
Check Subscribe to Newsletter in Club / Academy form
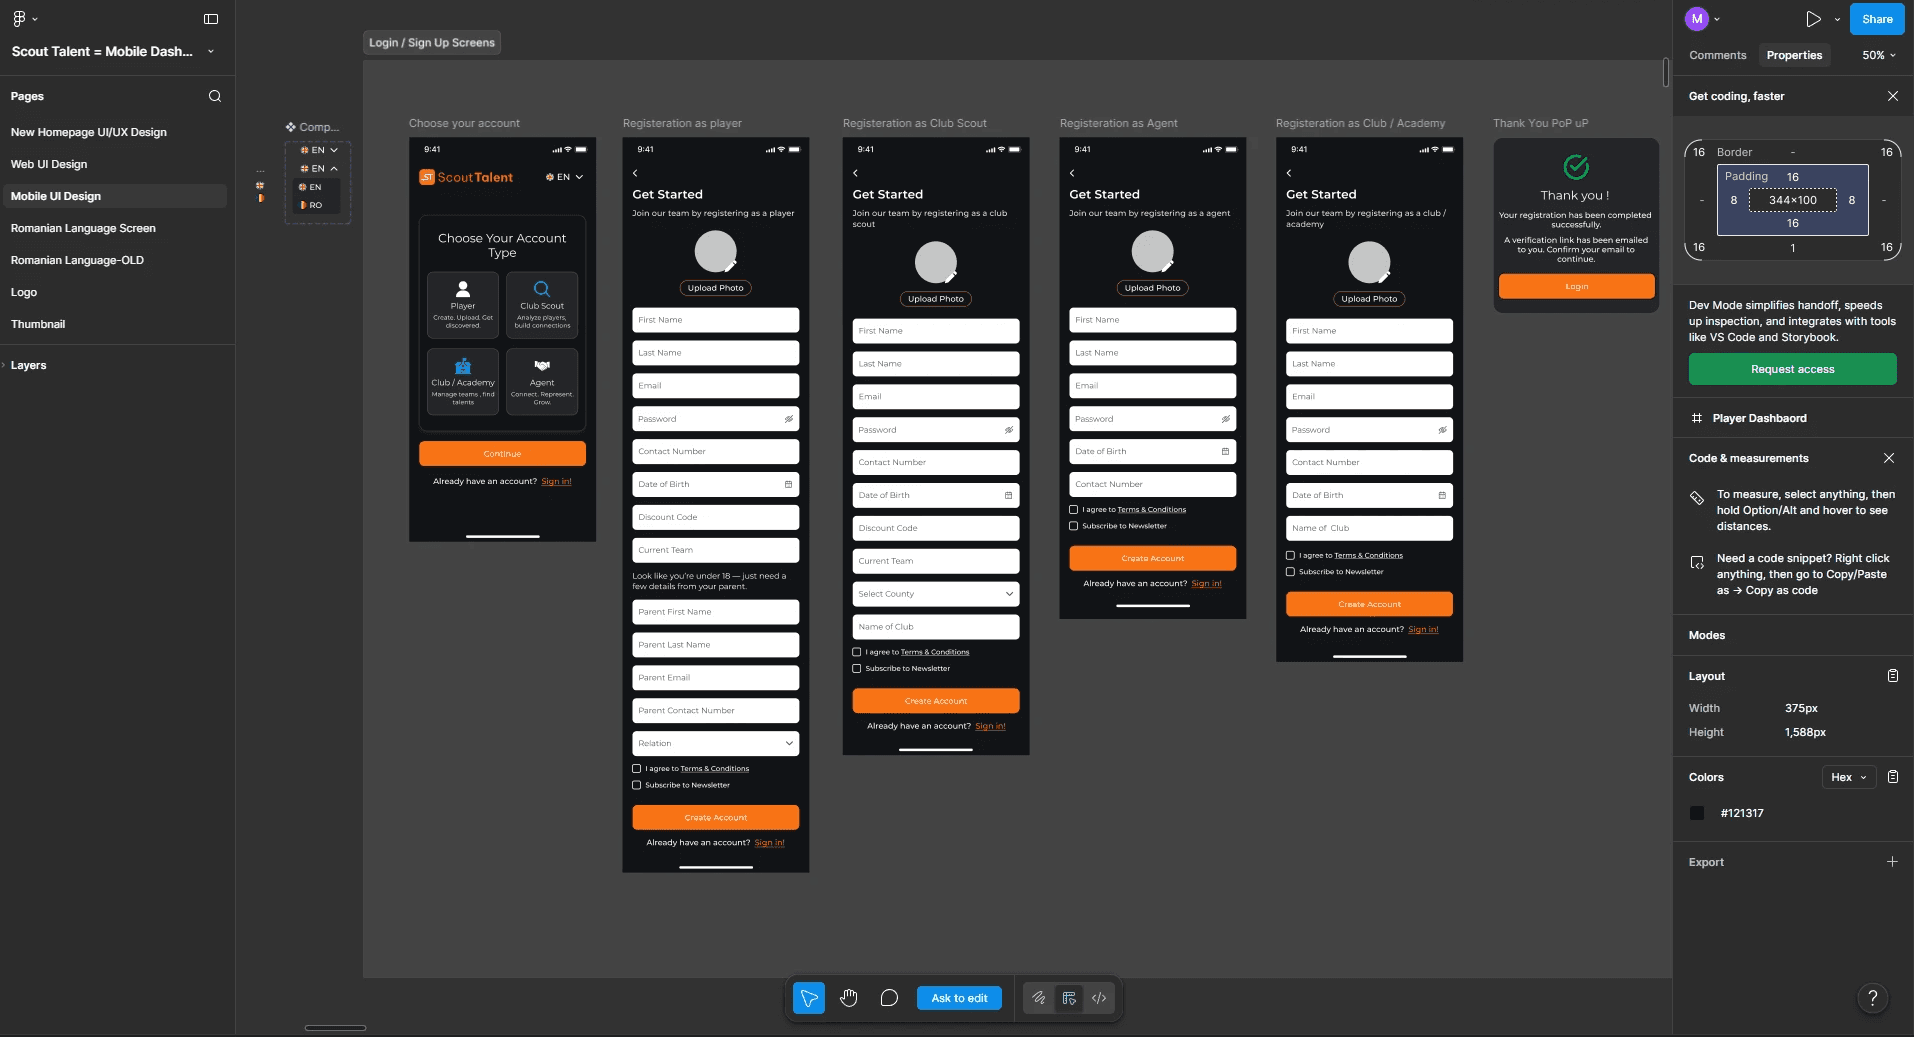pyautogui.click(x=1291, y=572)
